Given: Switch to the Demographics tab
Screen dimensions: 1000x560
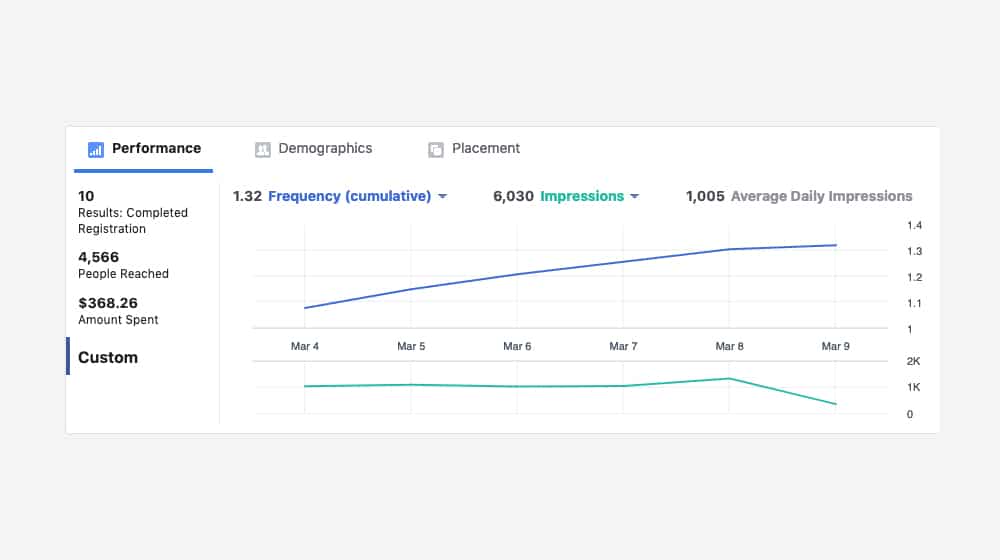Looking at the screenshot, I should click(x=324, y=148).
